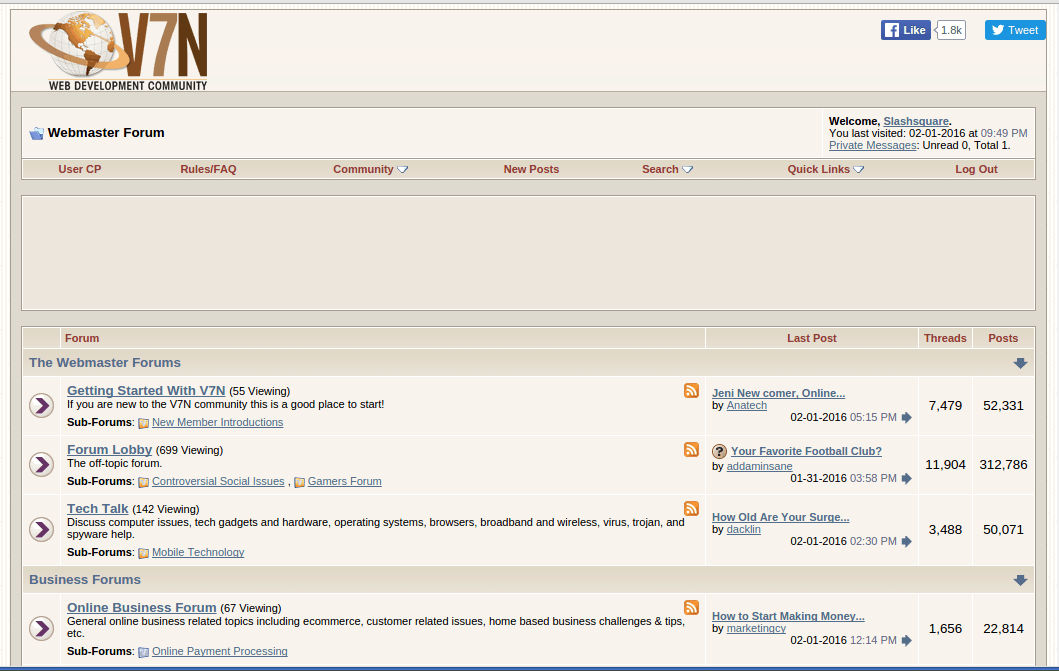Collapse The Webmaster Forums category
Viewport: 1059px width, 671px height.
pos(1020,363)
